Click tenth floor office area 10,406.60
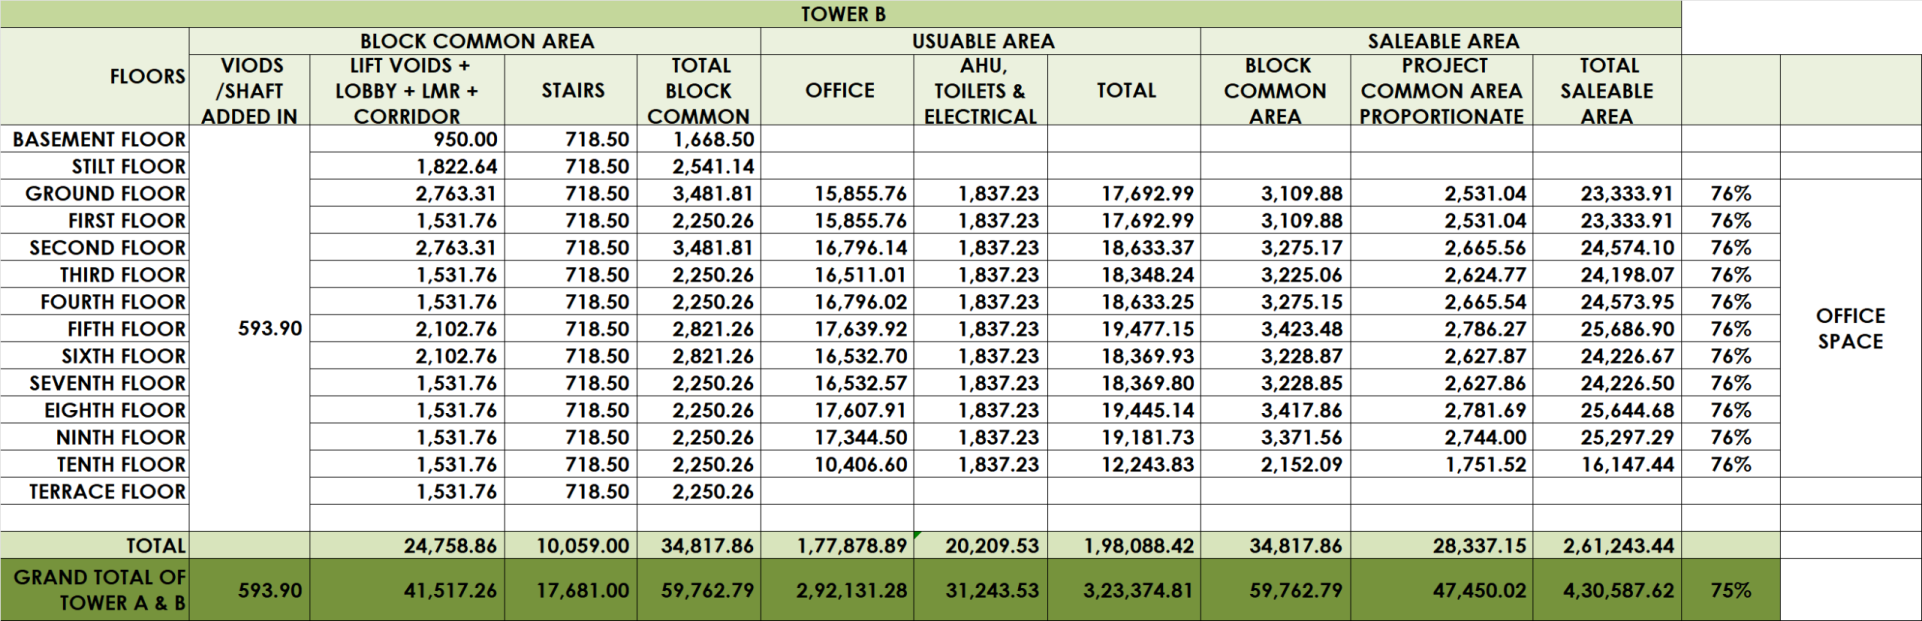 860,465
